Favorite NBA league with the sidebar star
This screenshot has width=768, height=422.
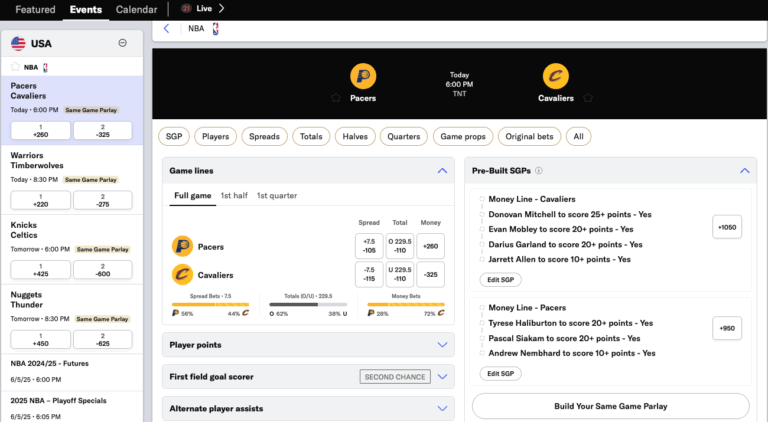(x=15, y=67)
